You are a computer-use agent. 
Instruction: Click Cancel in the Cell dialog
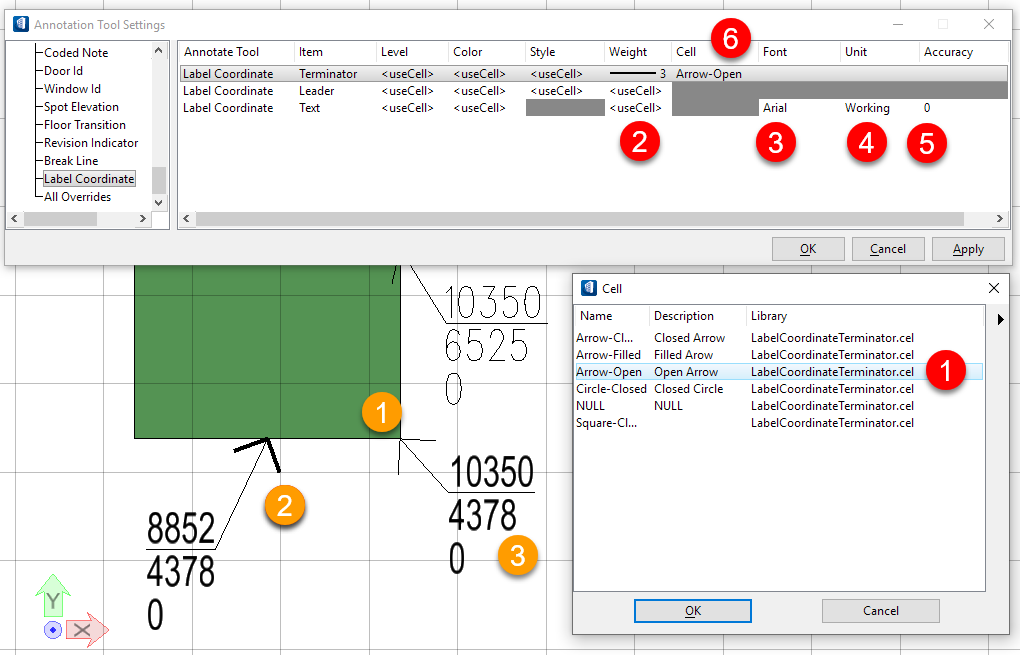pyautogui.click(x=881, y=611)
